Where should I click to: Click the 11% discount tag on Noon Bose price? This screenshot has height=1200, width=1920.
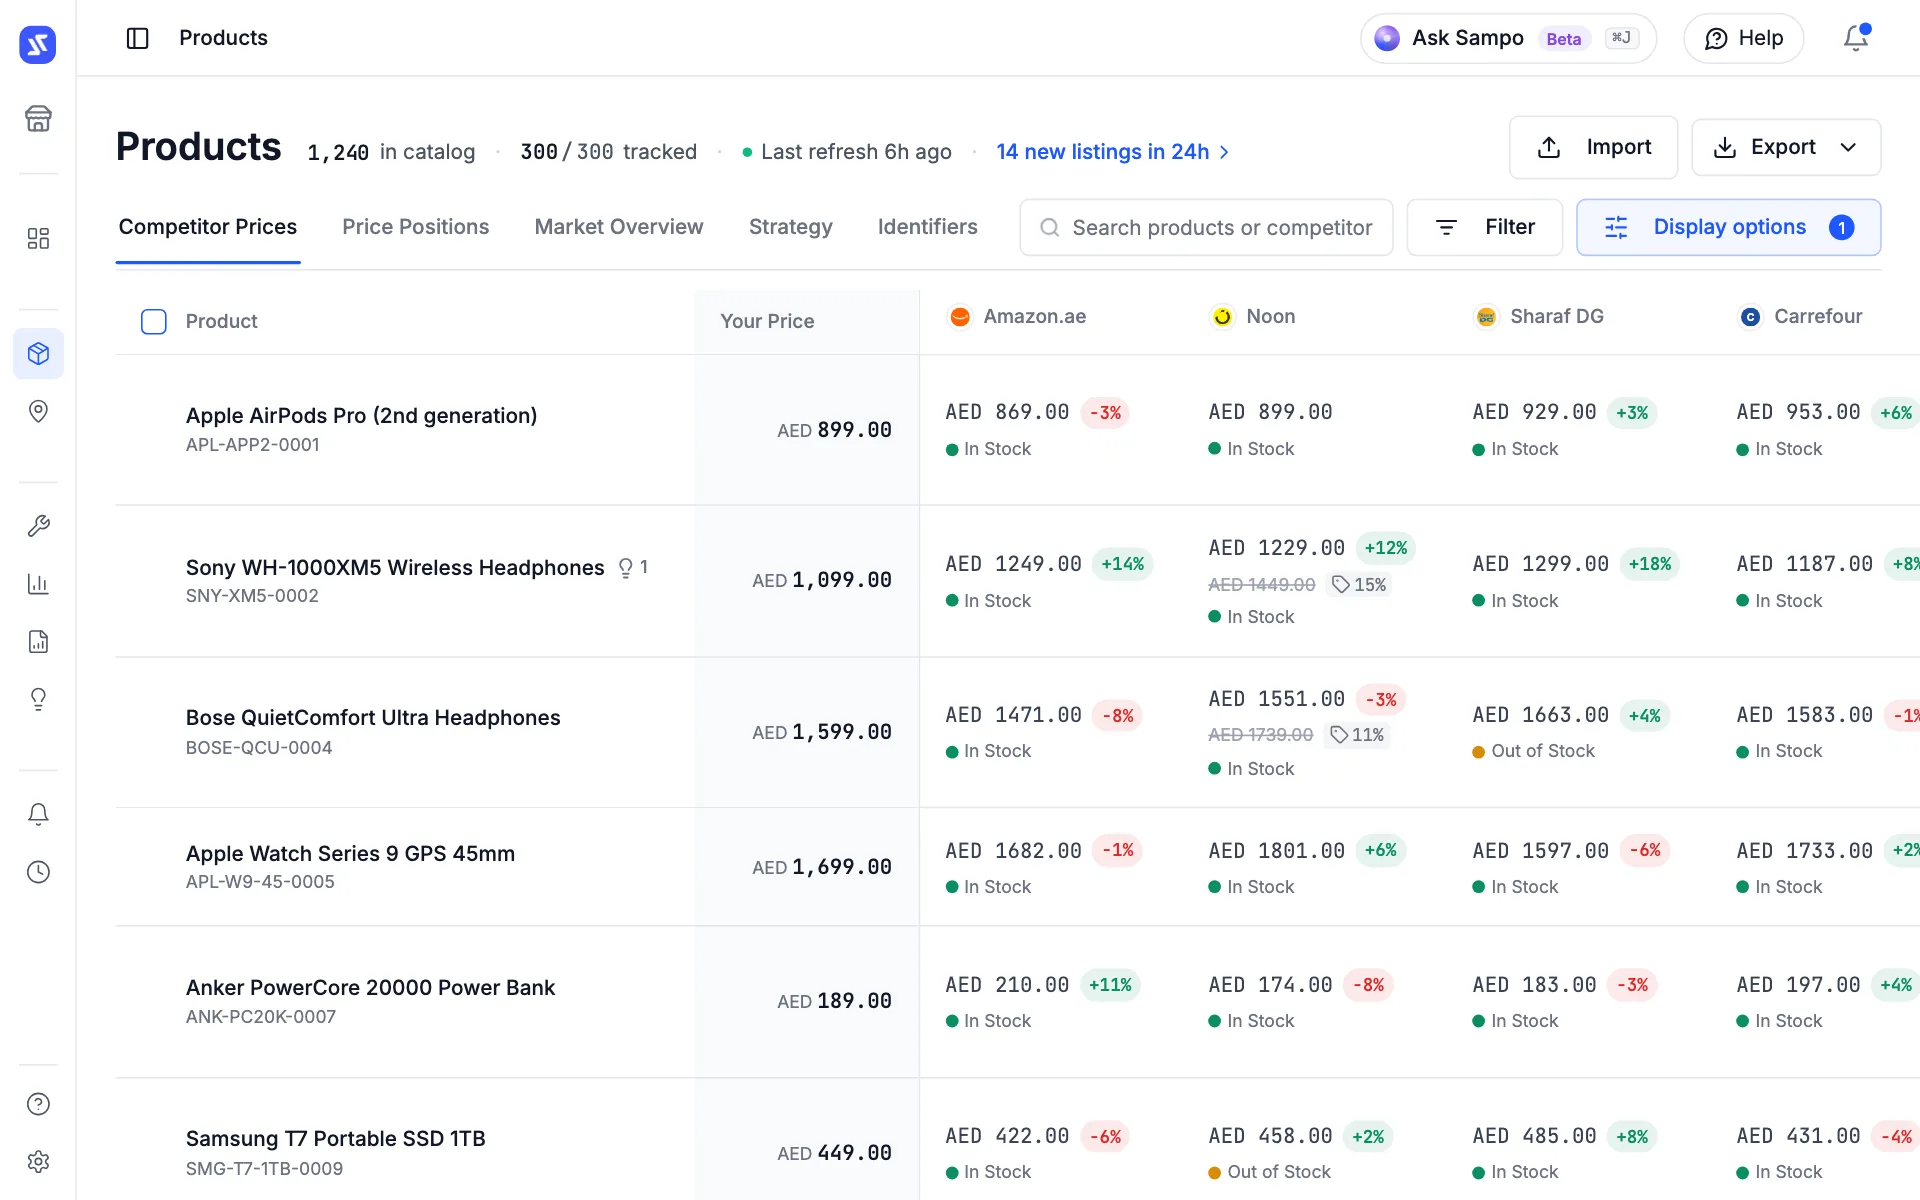pyautogui.click(x=1357, y=735)
